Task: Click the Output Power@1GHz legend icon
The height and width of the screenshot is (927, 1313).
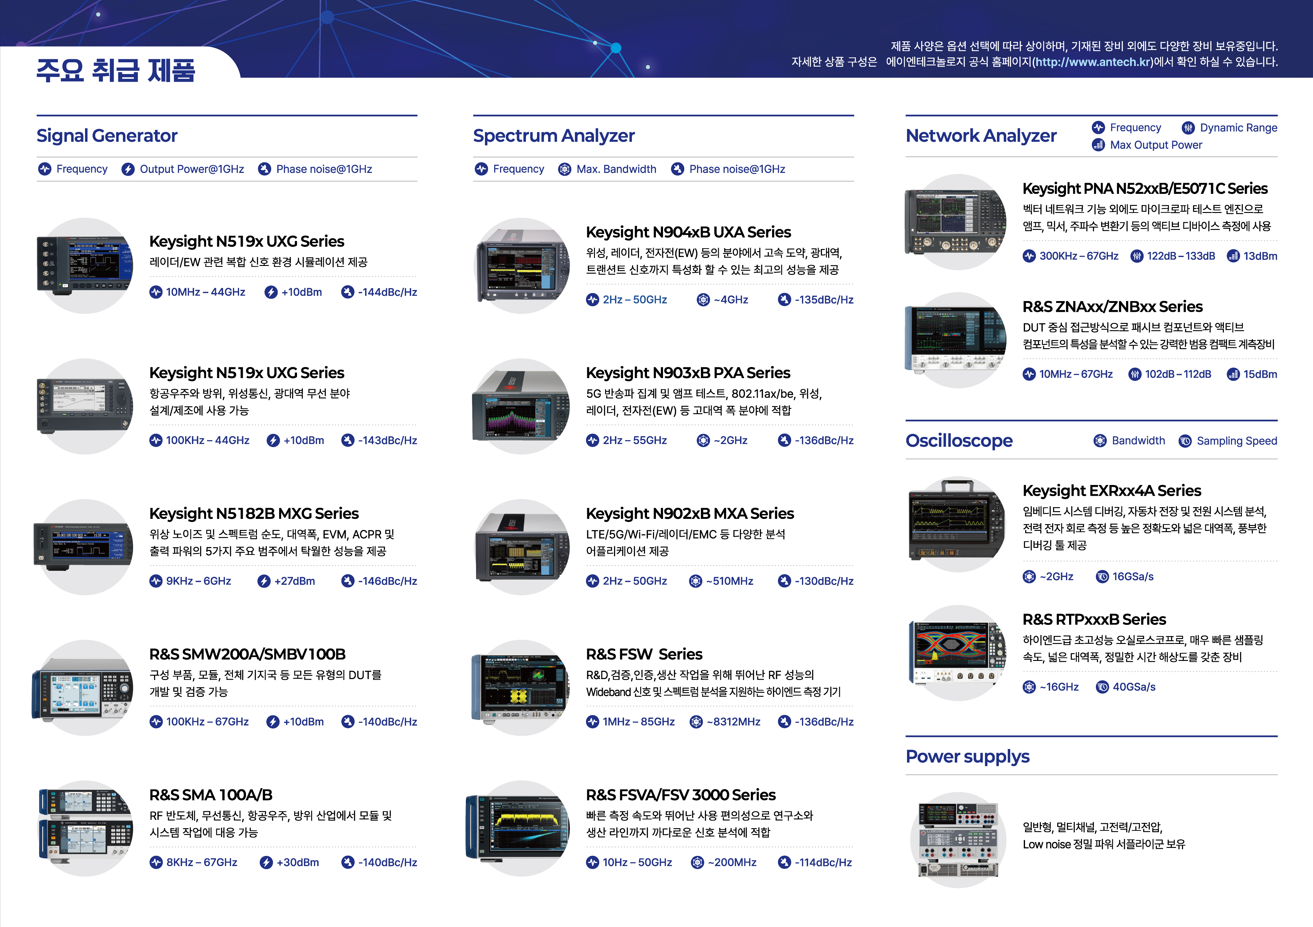Action: tap(128, 169)
